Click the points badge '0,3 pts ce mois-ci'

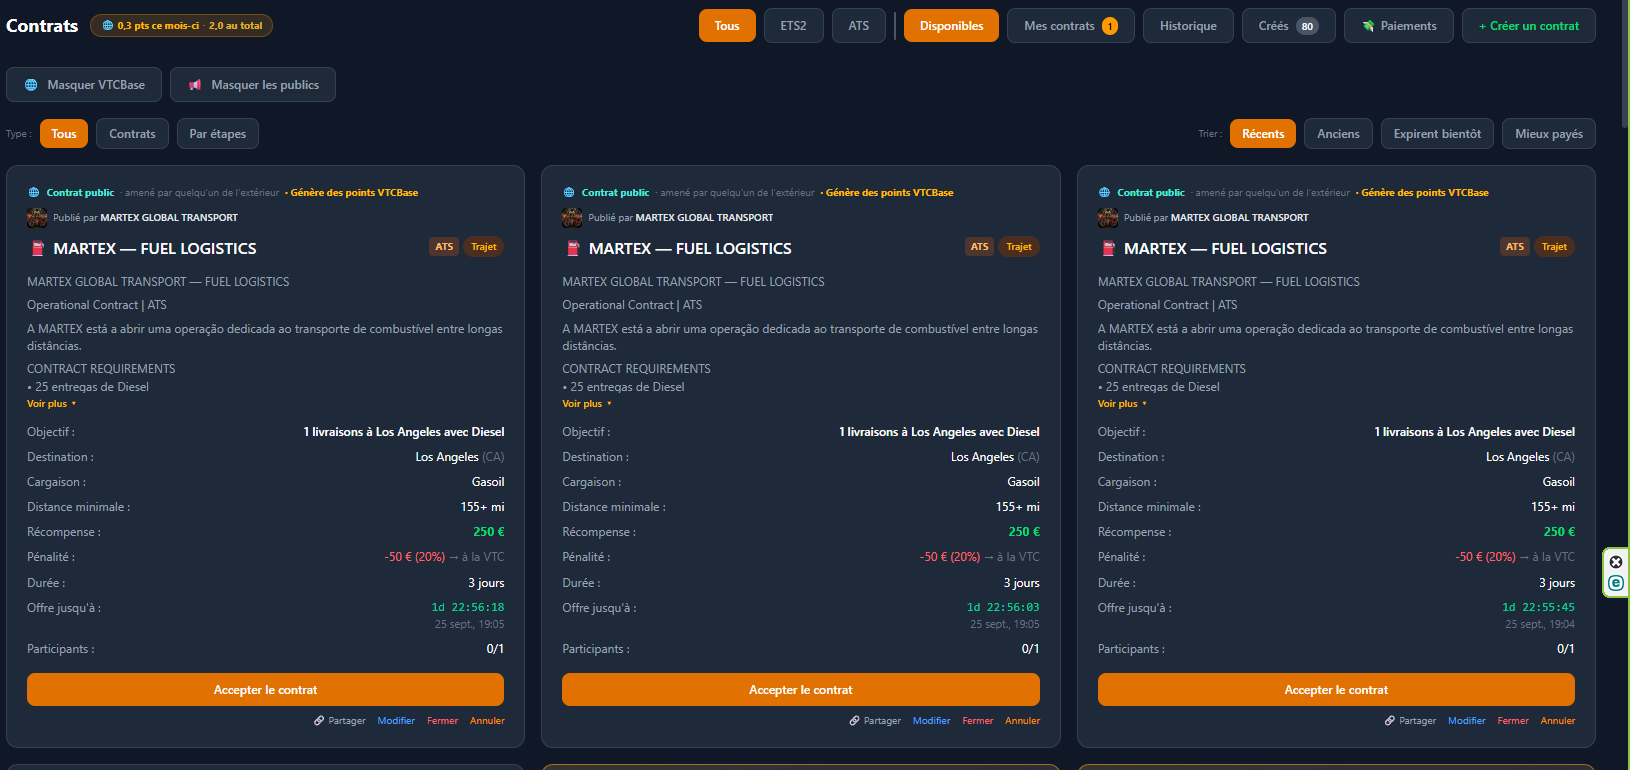pyautogui.click(x=181, y=26)
